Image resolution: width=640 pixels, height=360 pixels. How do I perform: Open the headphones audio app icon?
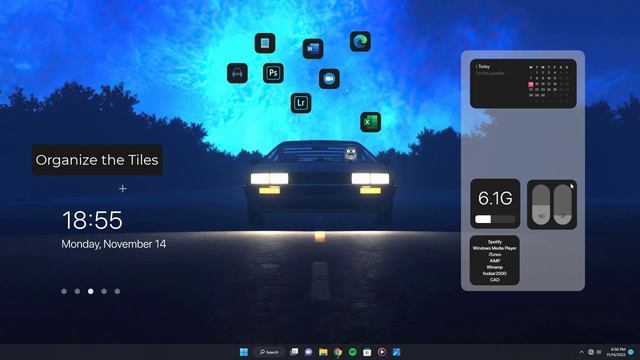[x=237, y=73]
